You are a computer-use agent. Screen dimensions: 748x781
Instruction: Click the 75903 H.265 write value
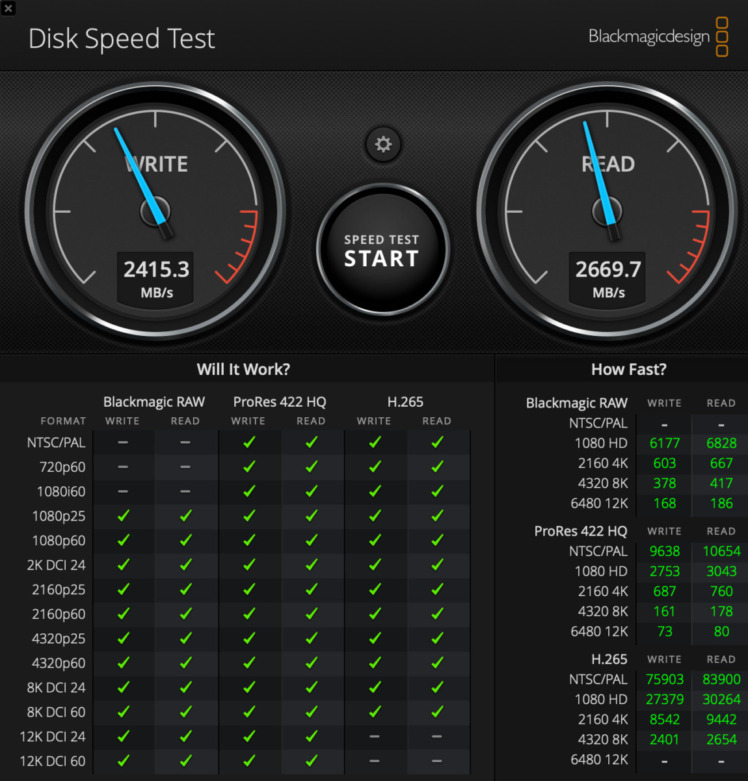664,679
